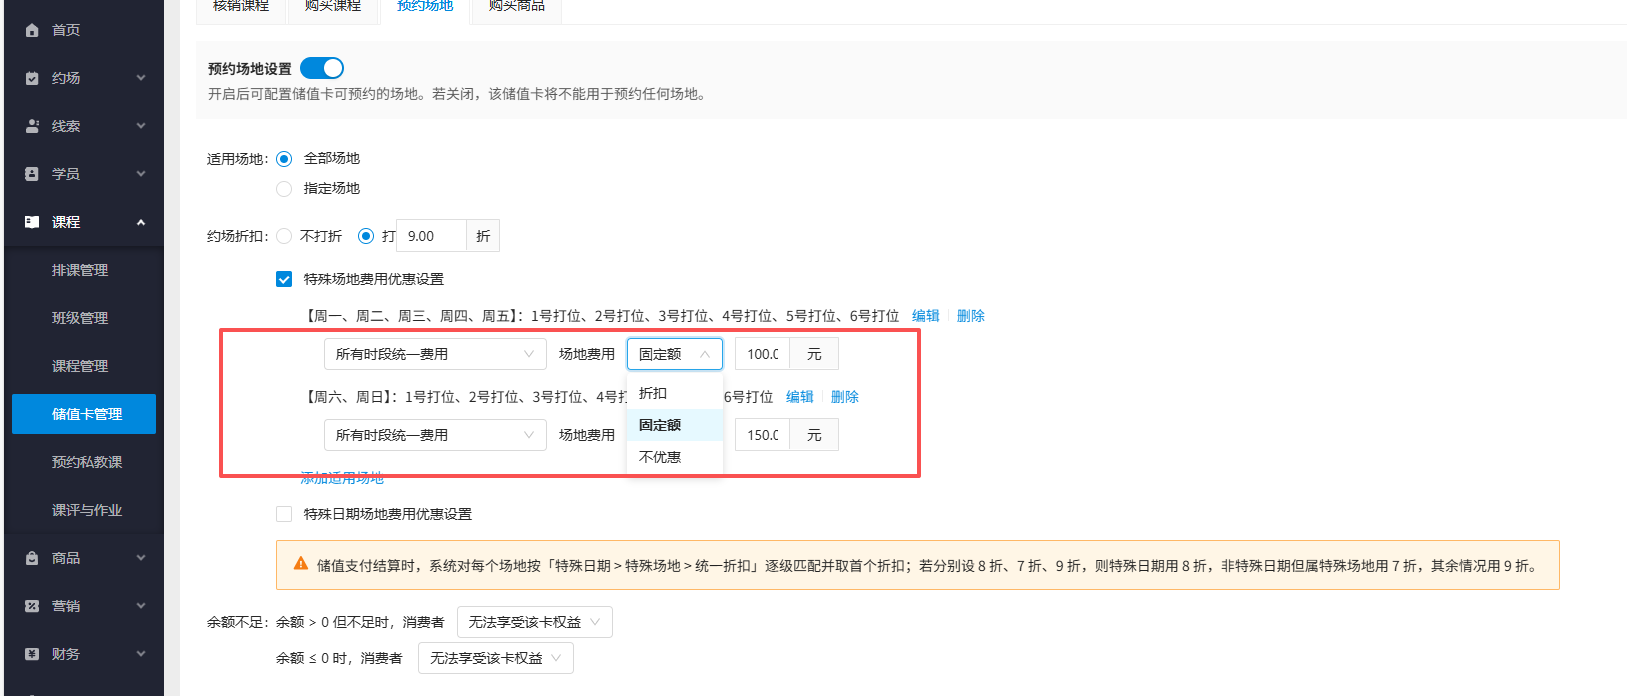Click the 财务 finance icon
Image resolution: width=1627 pixels, height=696 pixels.
(32, 654)
